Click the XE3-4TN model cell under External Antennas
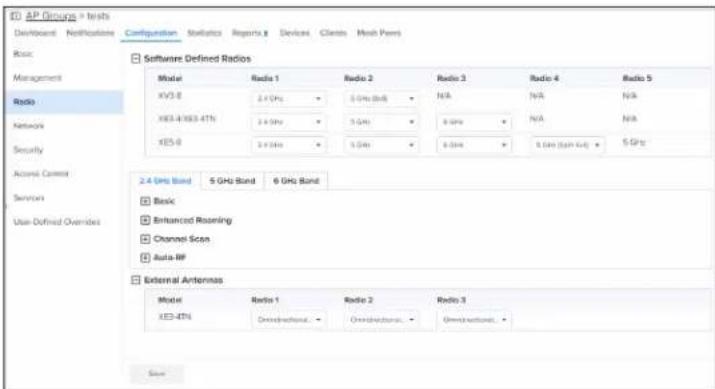715x389 pixels. click(x=175, y=316)
